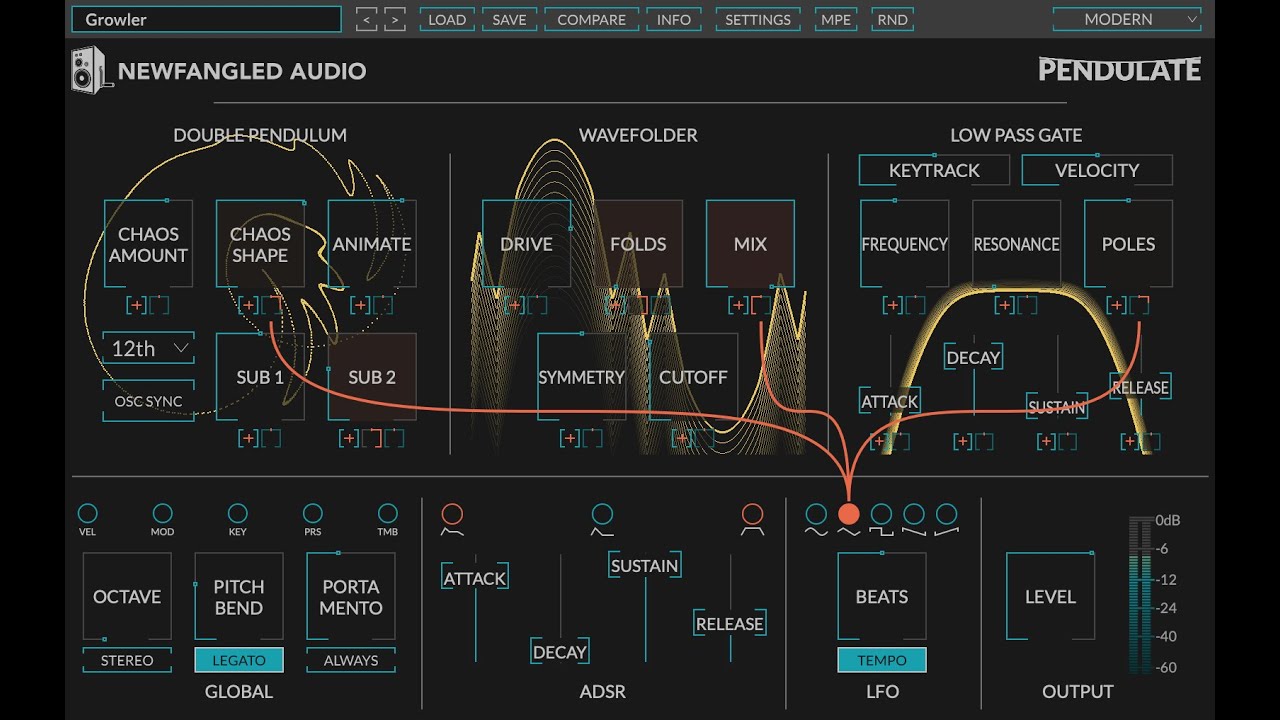Click the ADSR ATTACK slider
This screenshot has width=1280, height=720.
tap(475, 578)
